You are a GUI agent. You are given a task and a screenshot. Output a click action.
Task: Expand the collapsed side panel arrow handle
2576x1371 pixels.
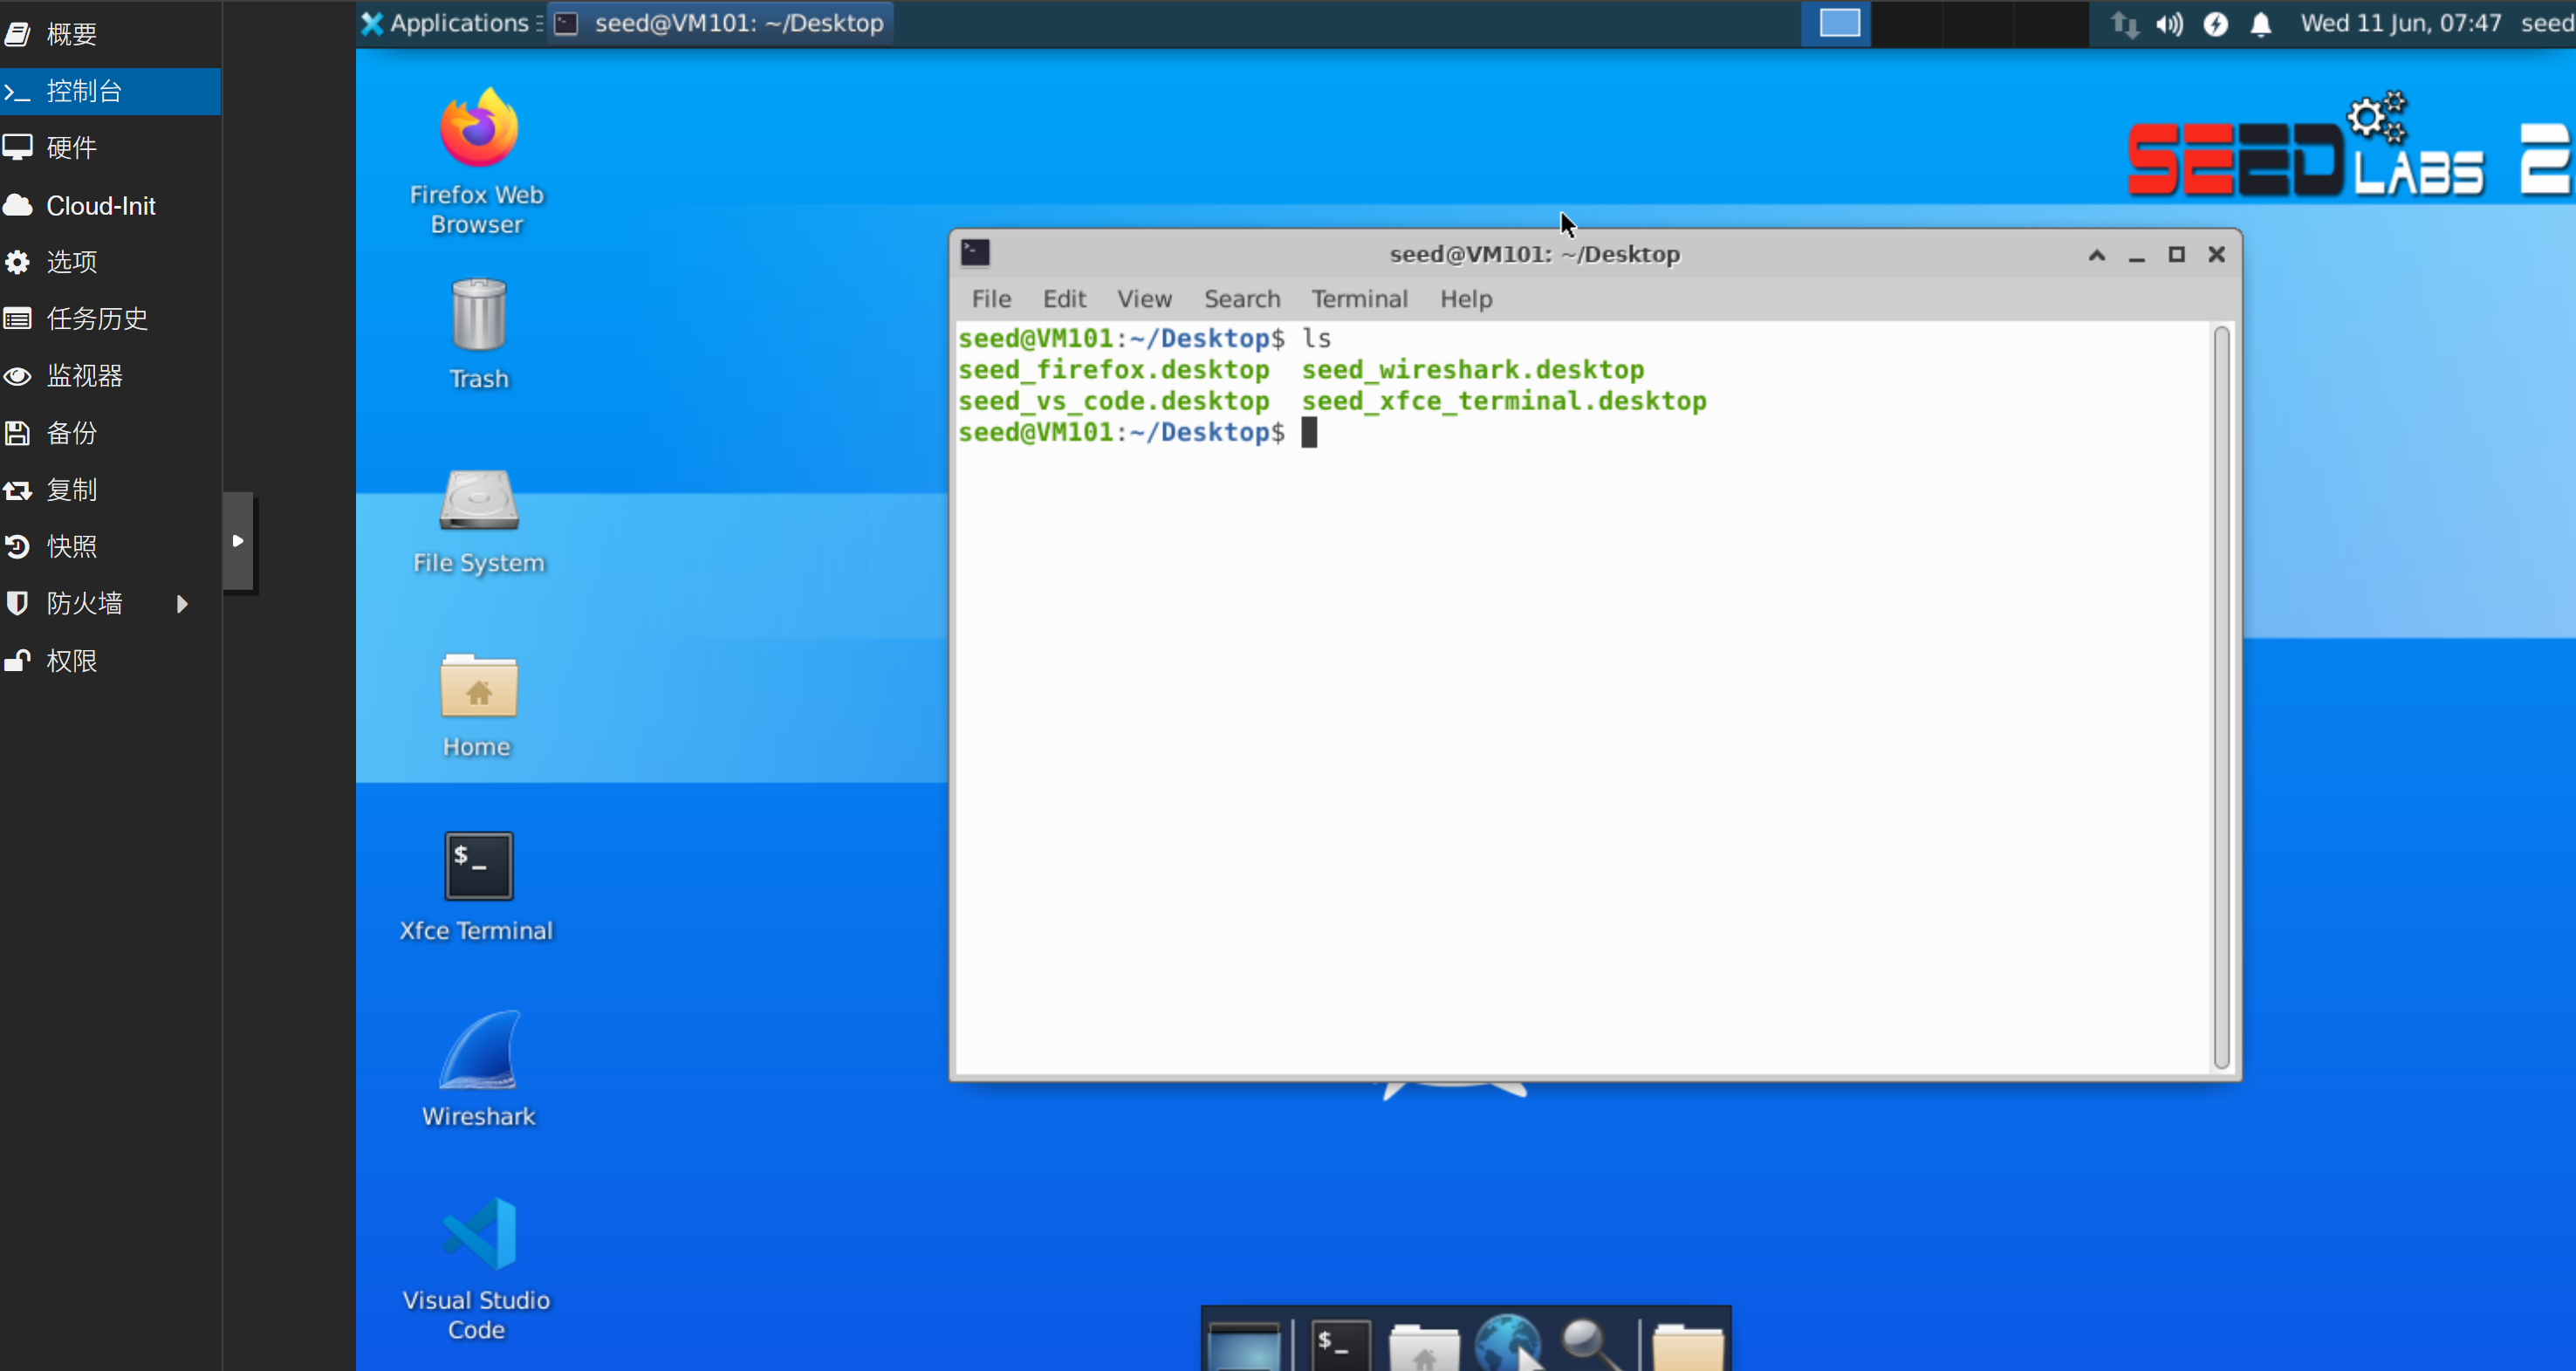238,541
